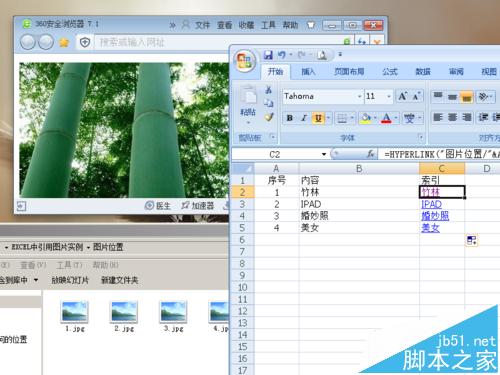Click the Excel Office button
Viewport: 500px width, 375px height.
245,61
